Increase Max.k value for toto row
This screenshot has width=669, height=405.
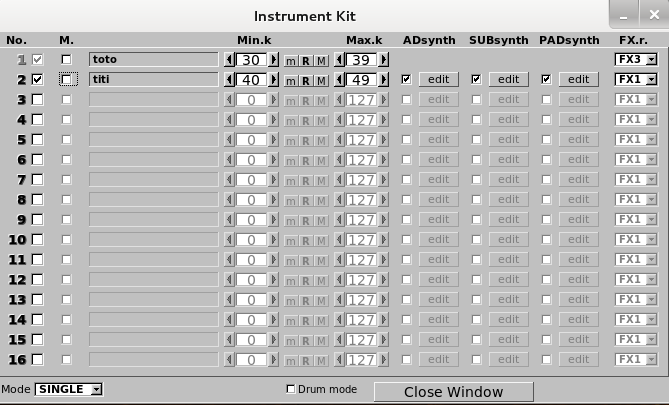coord(384,59)
